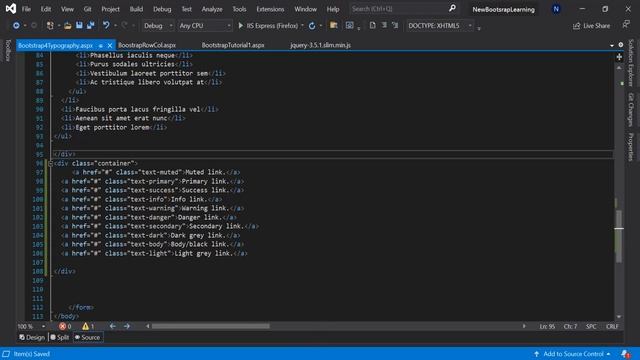
Task: Click the feedback icon beside Live Share
Action: coord(626,25)
